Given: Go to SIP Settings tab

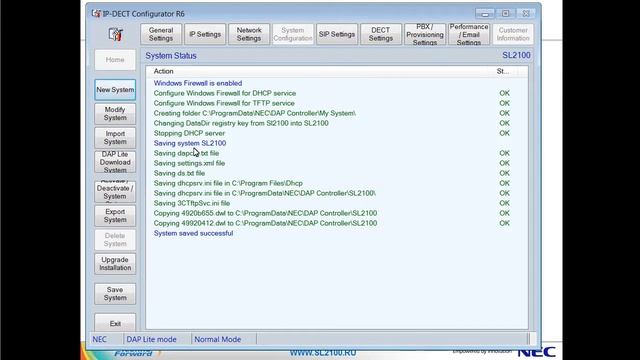Looking at the screenshot, I should tap(337, 34).
